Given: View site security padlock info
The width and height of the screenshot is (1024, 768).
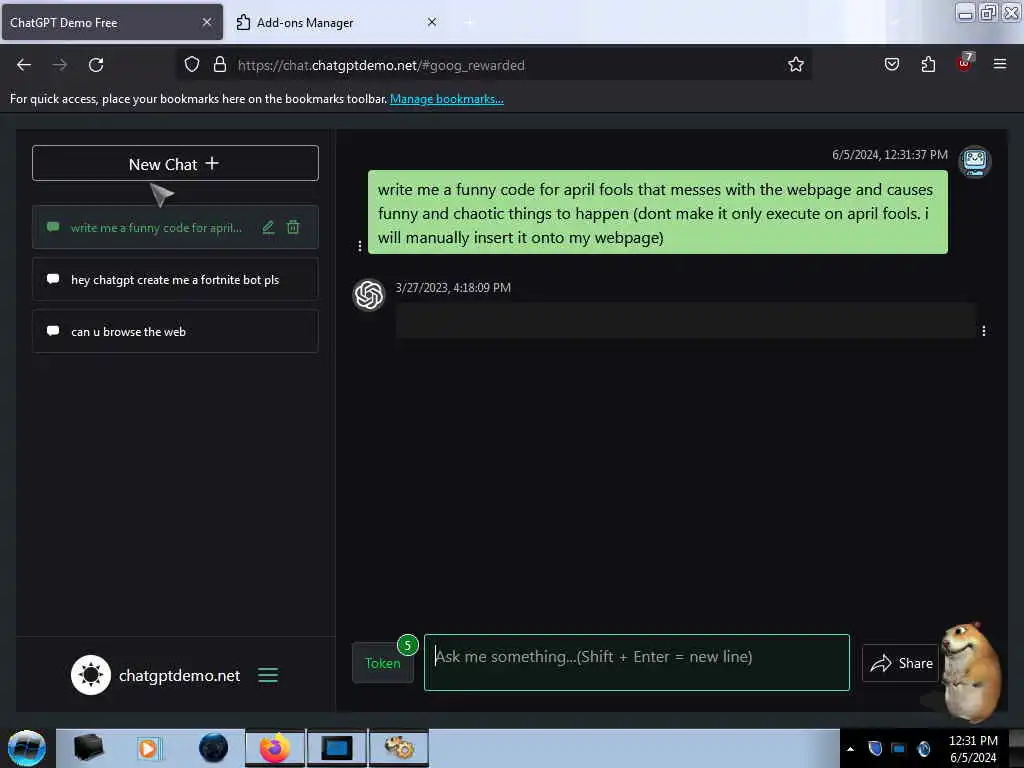Looking at the screenshot, I should (220, 65).
